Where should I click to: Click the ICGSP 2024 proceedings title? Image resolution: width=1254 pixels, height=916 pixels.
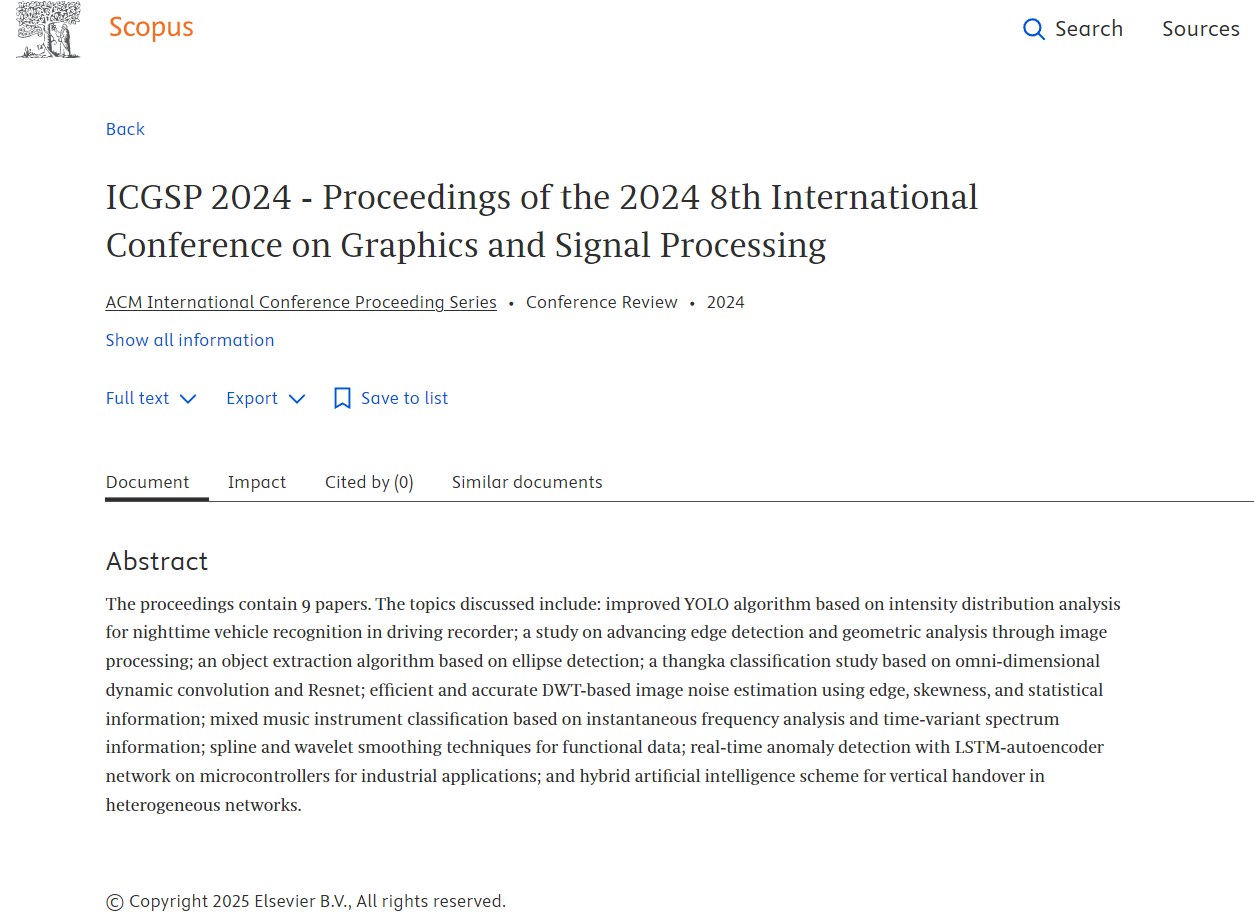(542, 221)
